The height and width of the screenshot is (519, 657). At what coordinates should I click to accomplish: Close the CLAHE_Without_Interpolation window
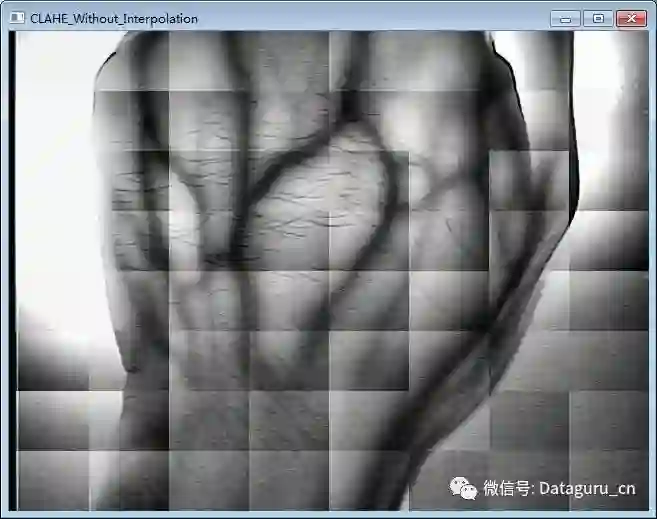631,18
